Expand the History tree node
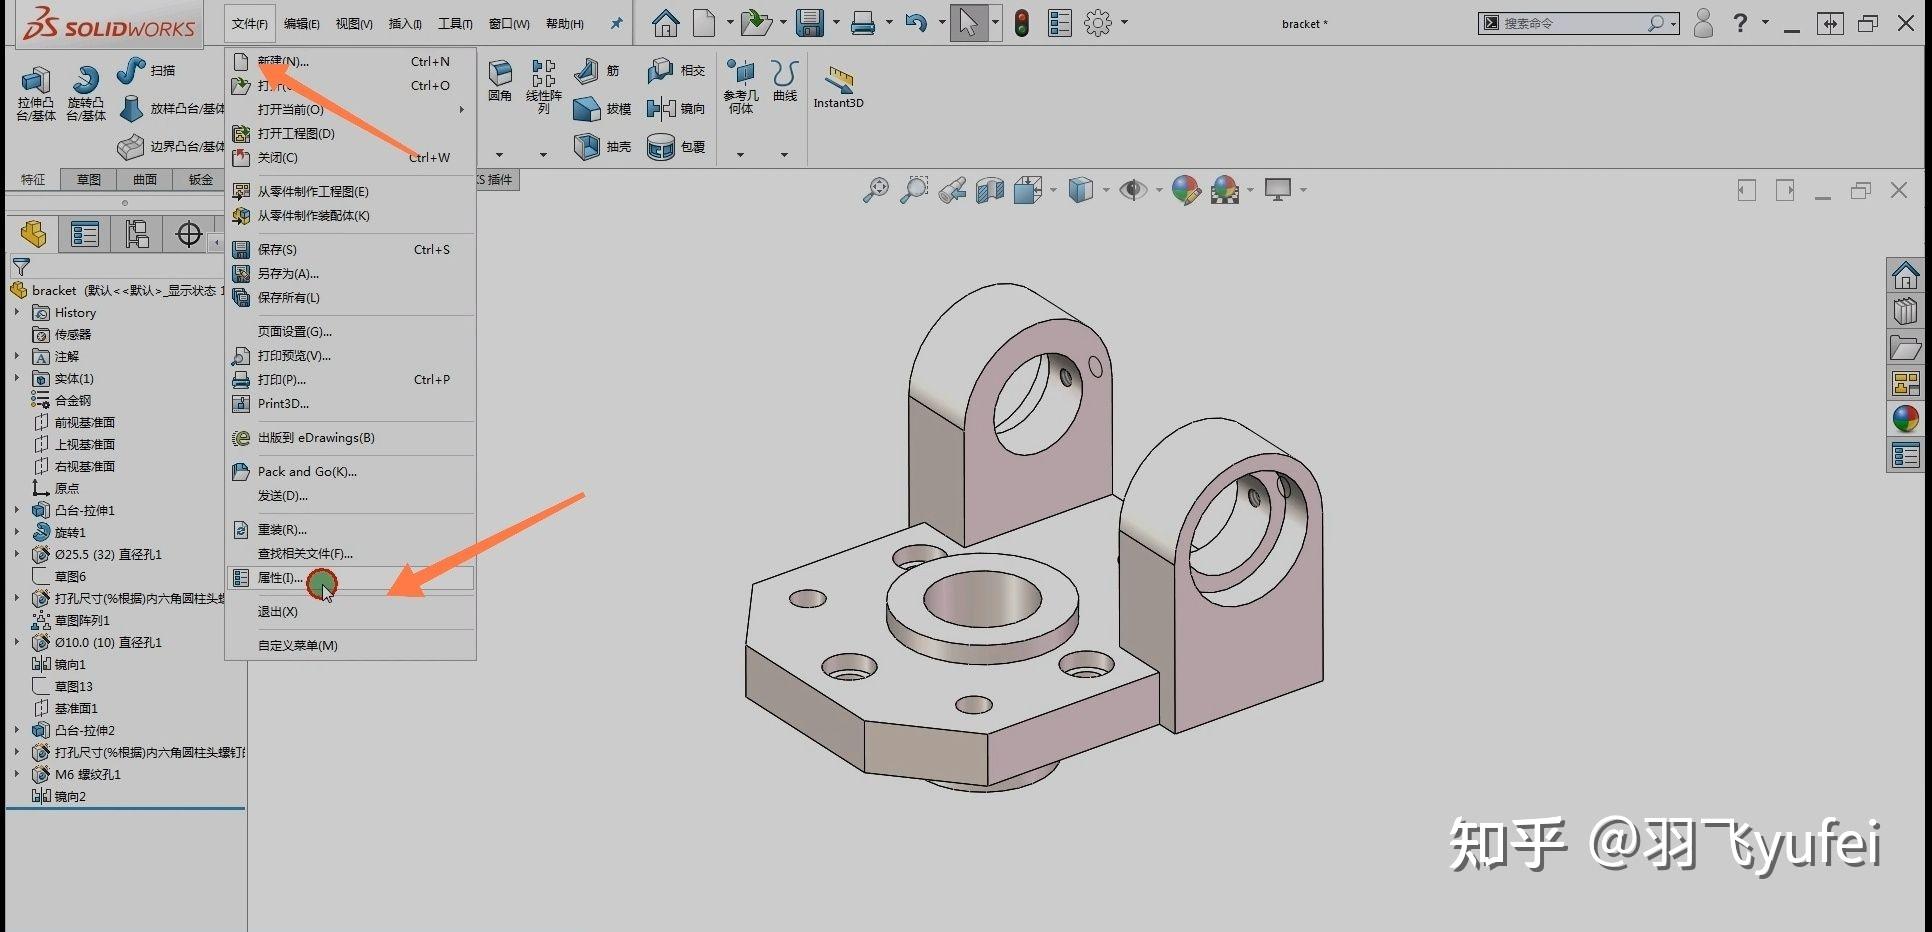This screenshot has height=932, width=1932. 17,312
